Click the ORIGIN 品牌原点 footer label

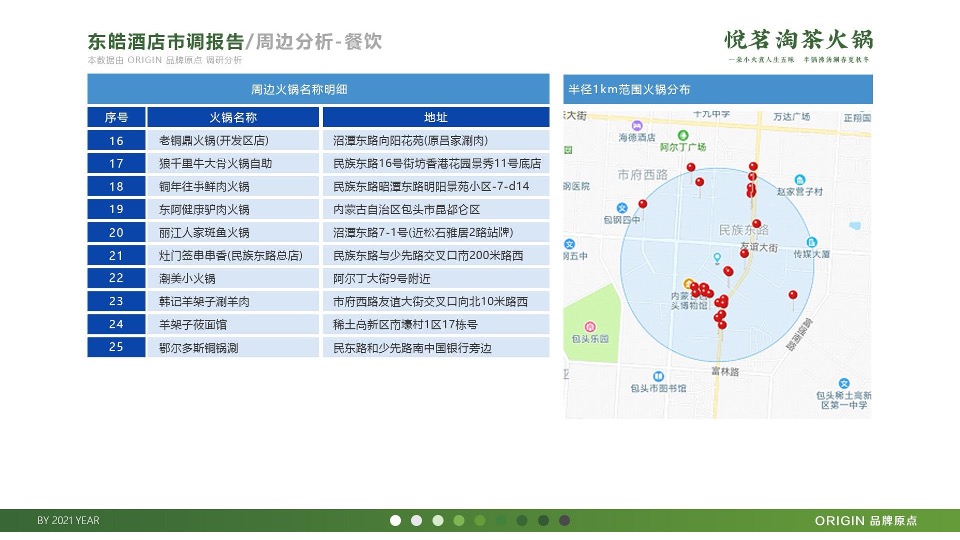tap(866, 520)
